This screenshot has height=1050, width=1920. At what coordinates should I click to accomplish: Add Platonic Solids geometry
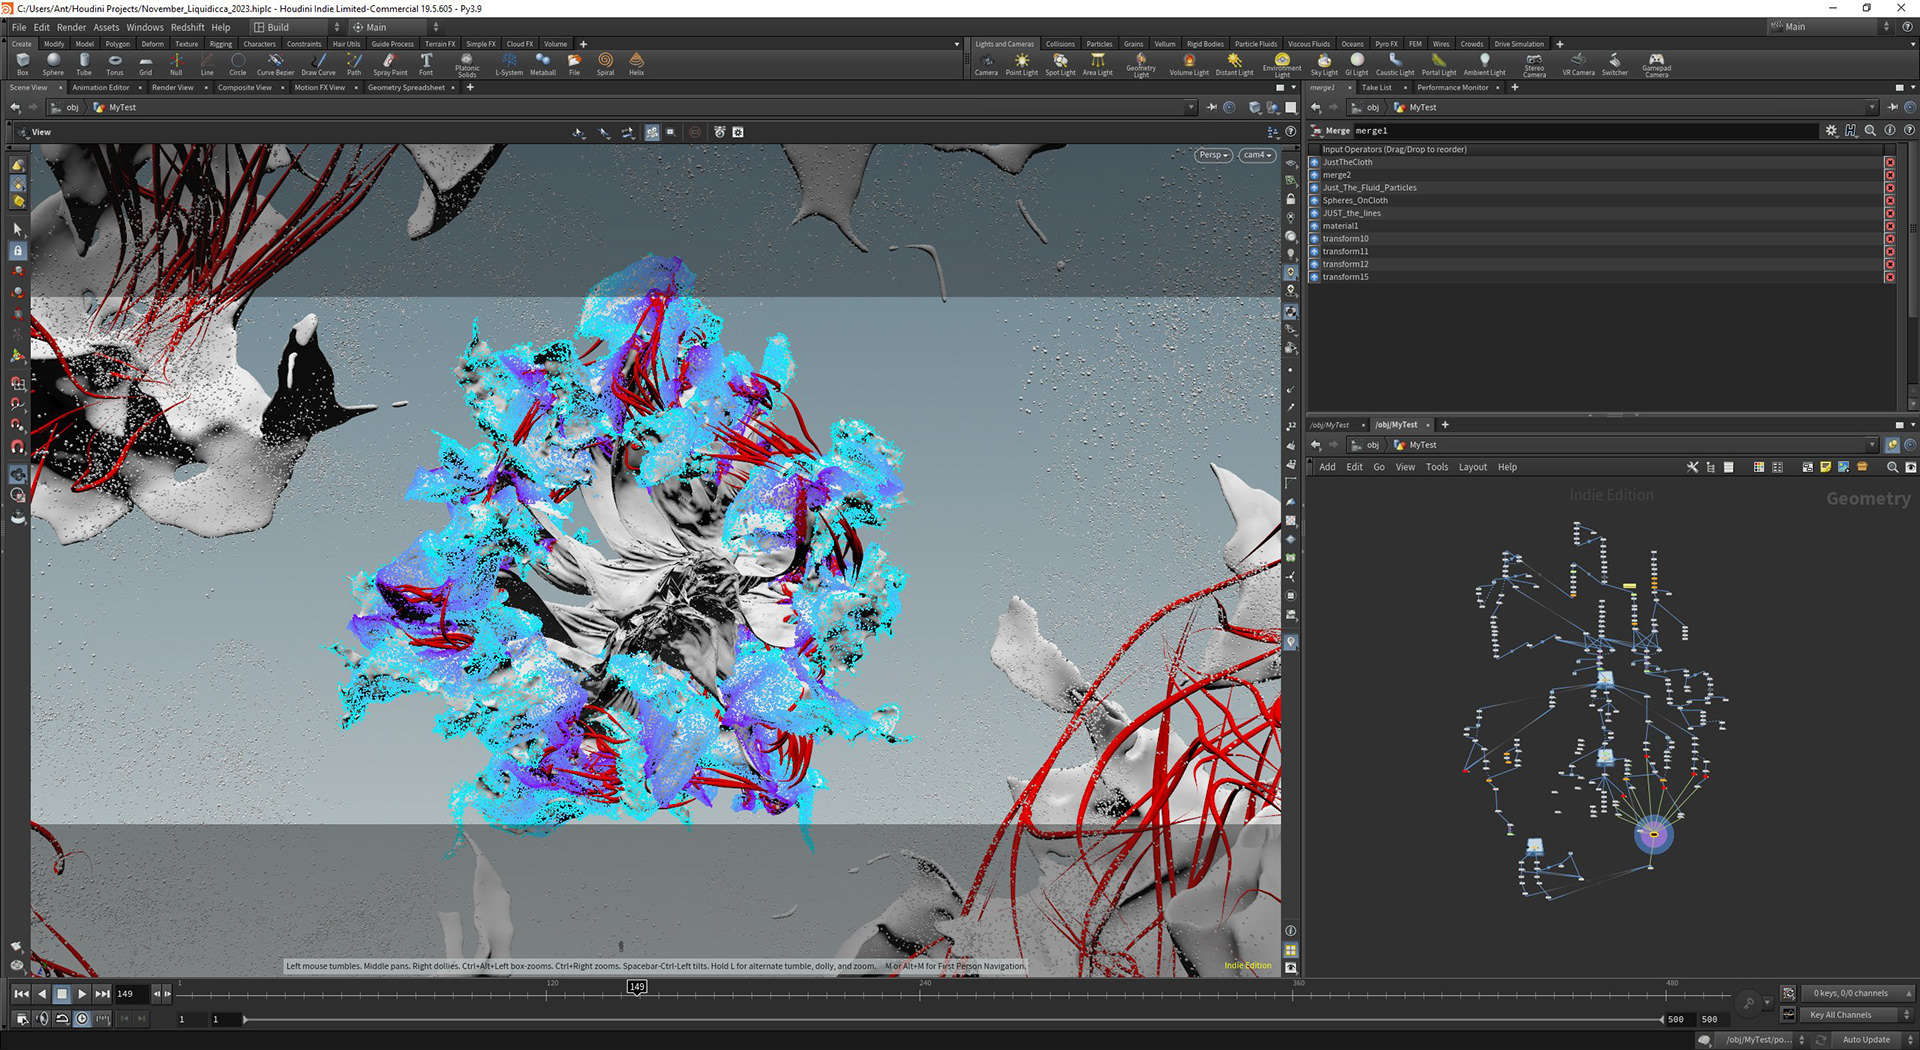[x=467, y=65]
